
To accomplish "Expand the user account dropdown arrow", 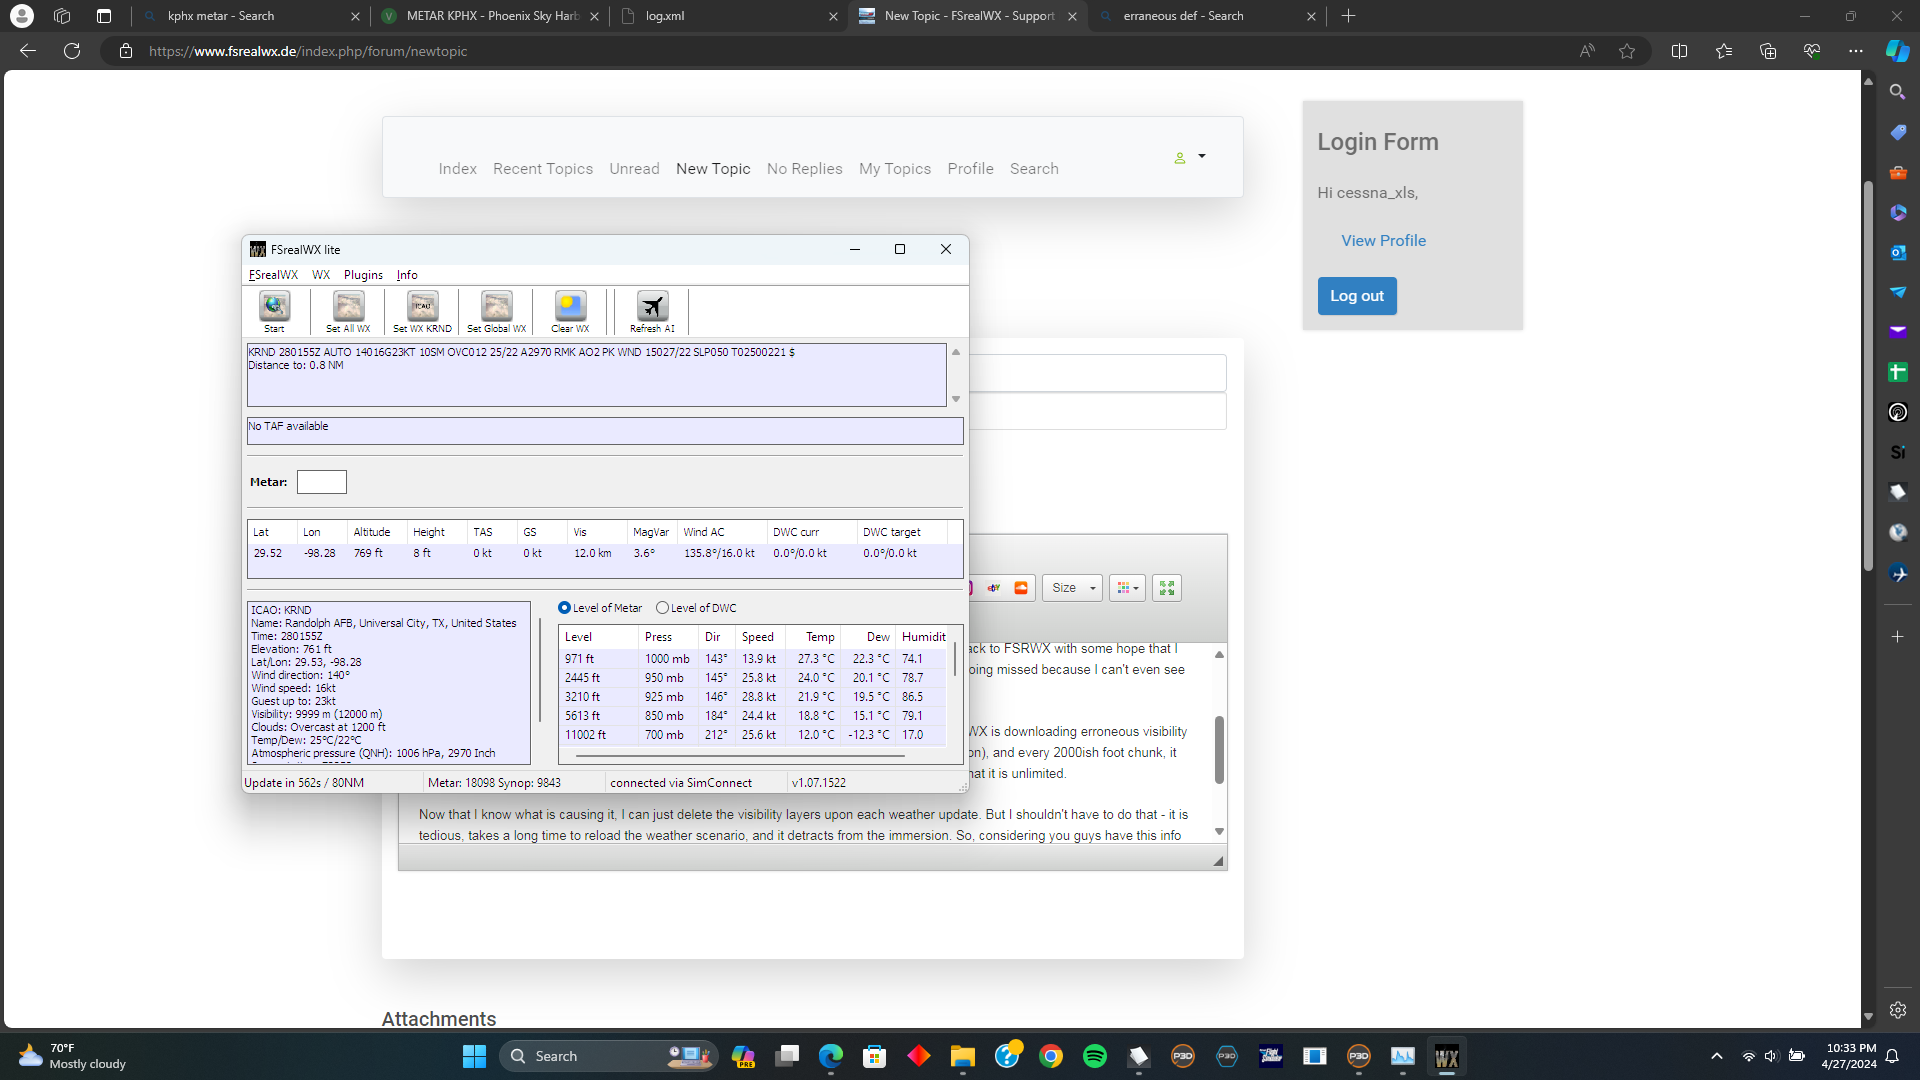I will pyautogui.click(x=1202, y=157).
